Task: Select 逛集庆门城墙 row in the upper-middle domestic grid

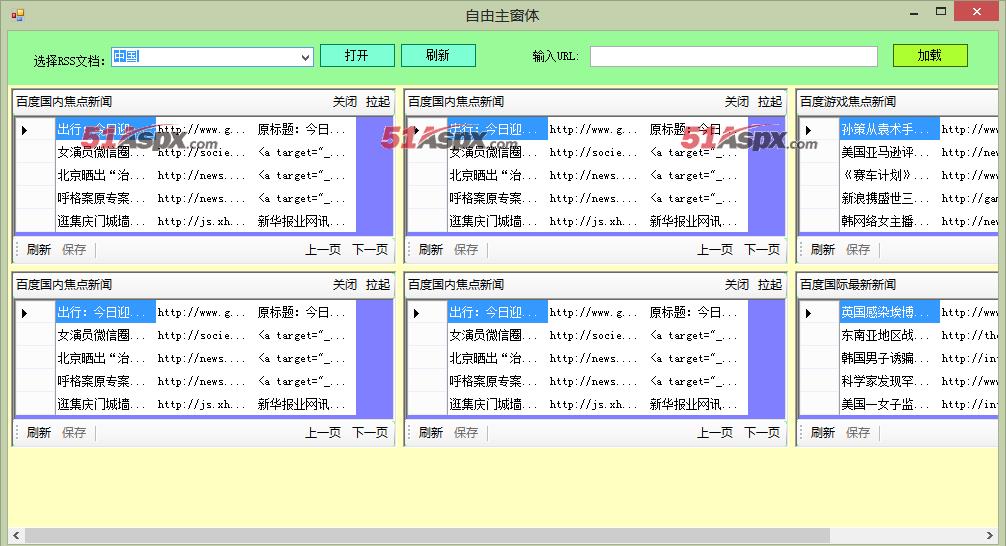Action: (497, 221)
